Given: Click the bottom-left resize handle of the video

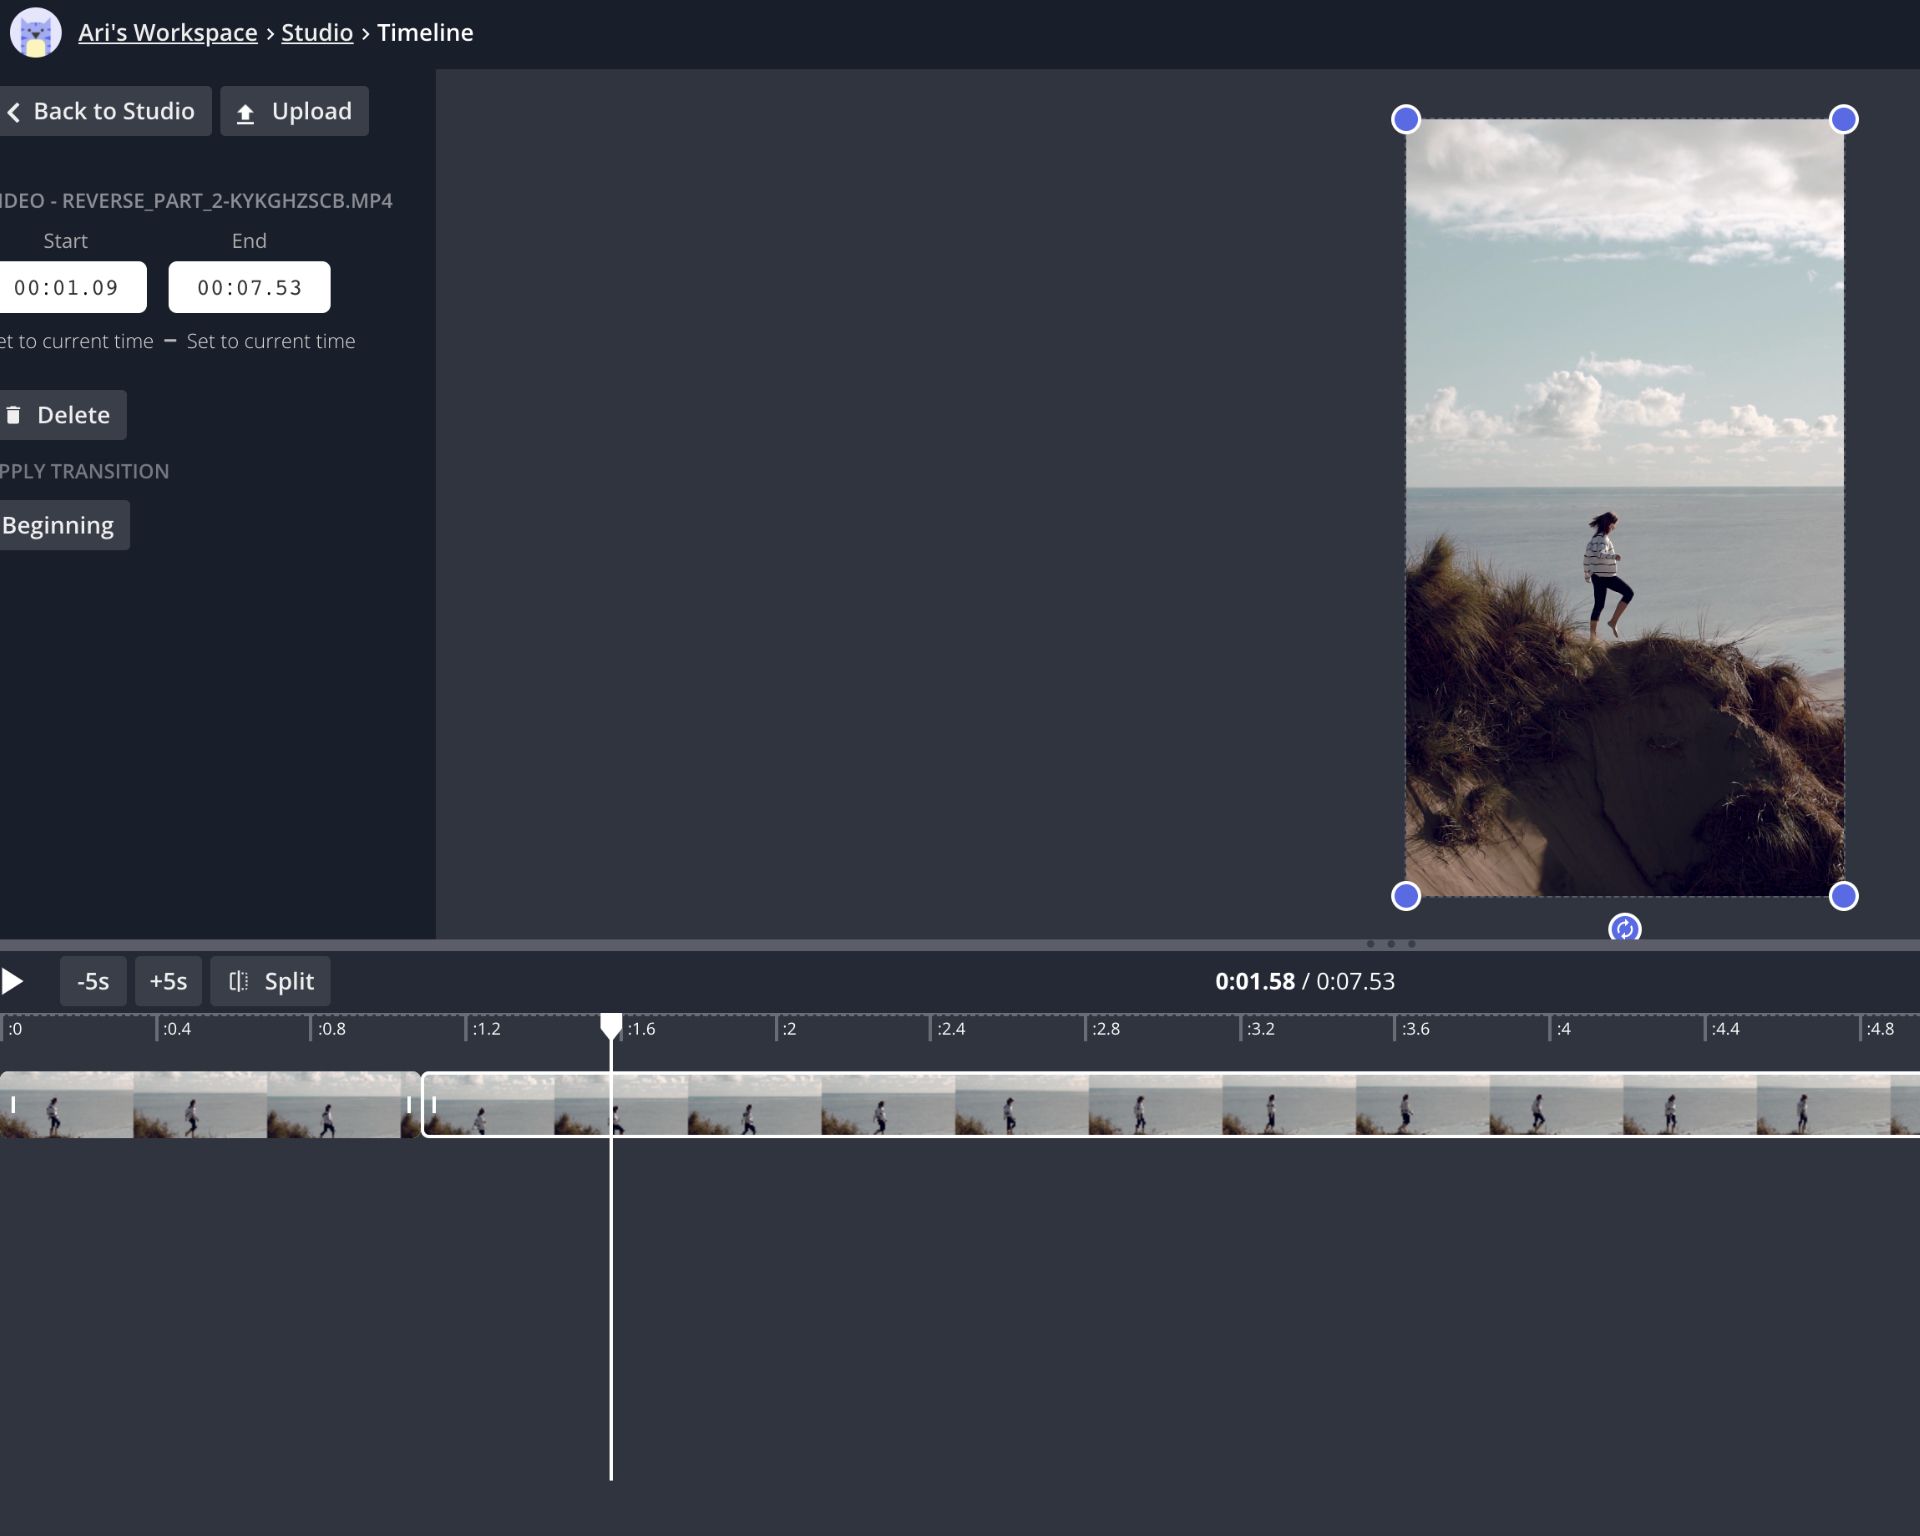Looking at the screenshot, I should tap(1405, 896).
